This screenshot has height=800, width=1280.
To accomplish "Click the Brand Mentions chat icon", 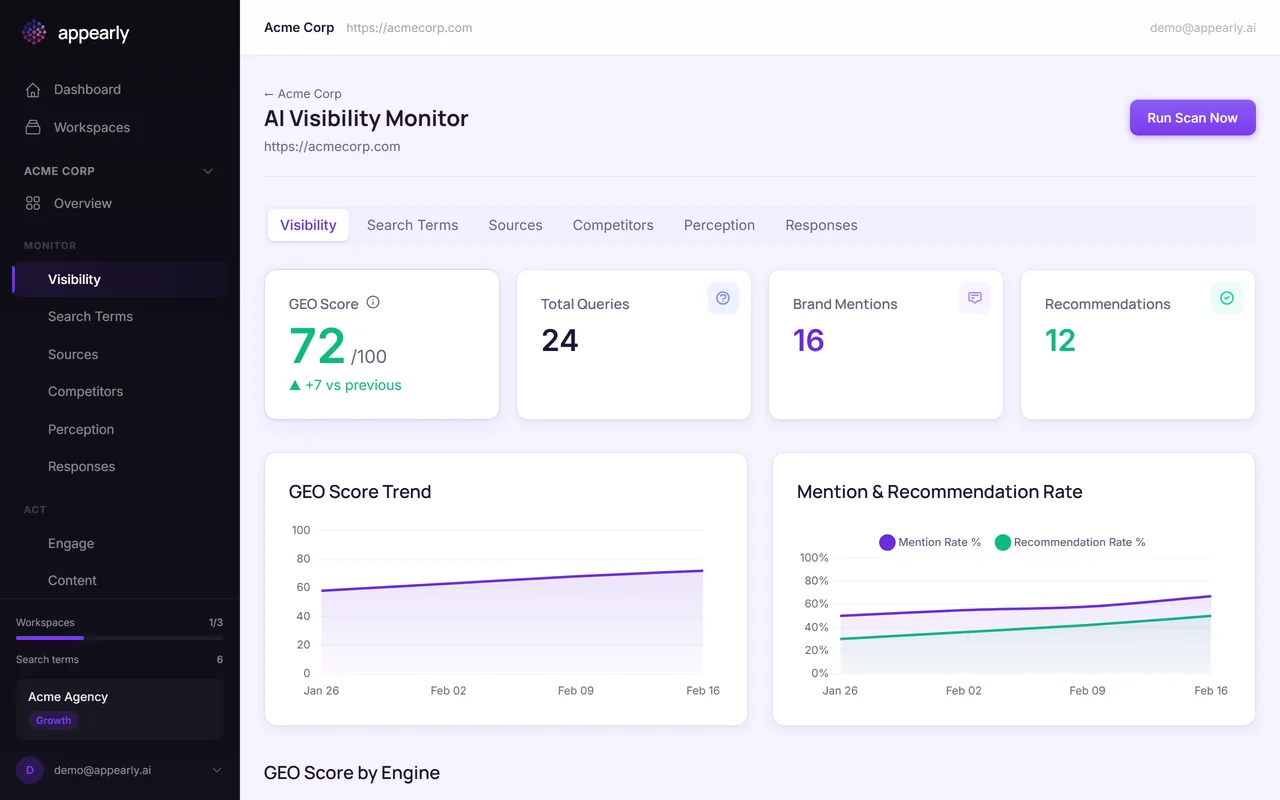I will click(x=975, y=298).
